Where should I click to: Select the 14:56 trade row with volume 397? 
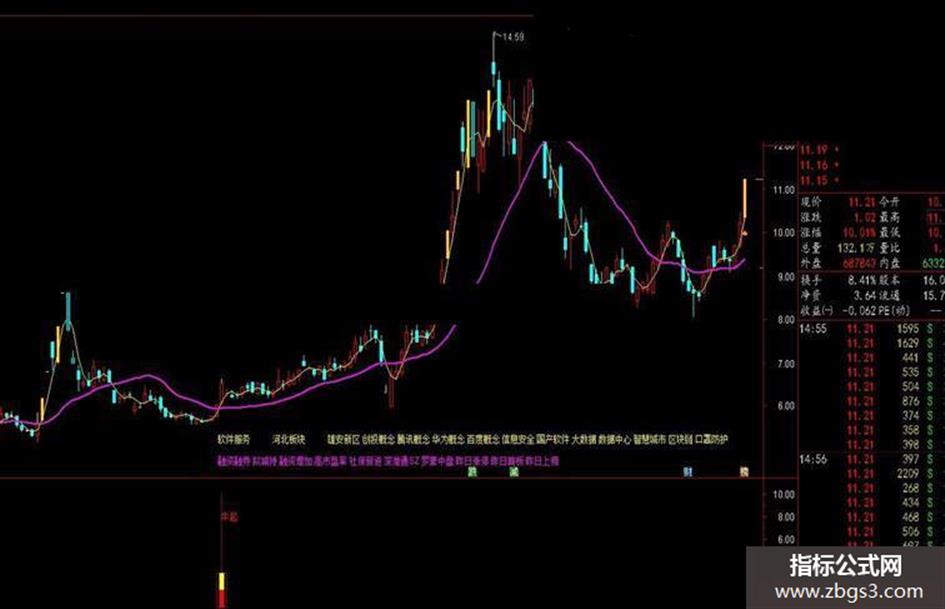(872, 459)
